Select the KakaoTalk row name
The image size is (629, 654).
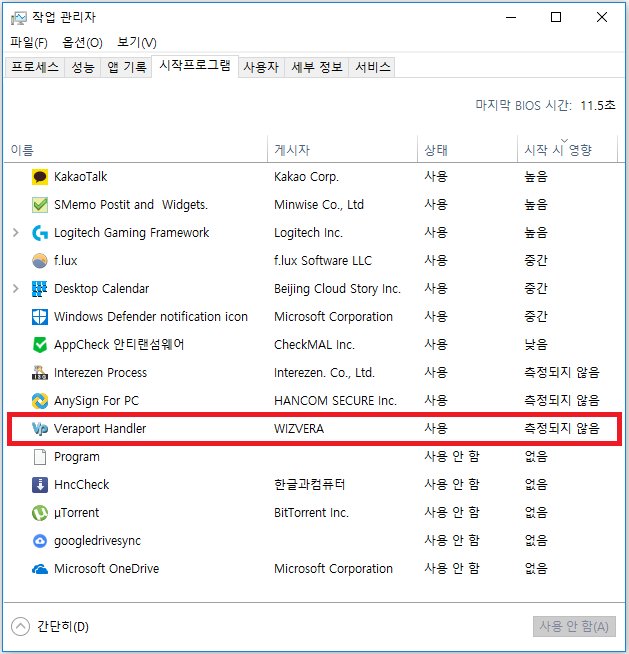[81, 177]
